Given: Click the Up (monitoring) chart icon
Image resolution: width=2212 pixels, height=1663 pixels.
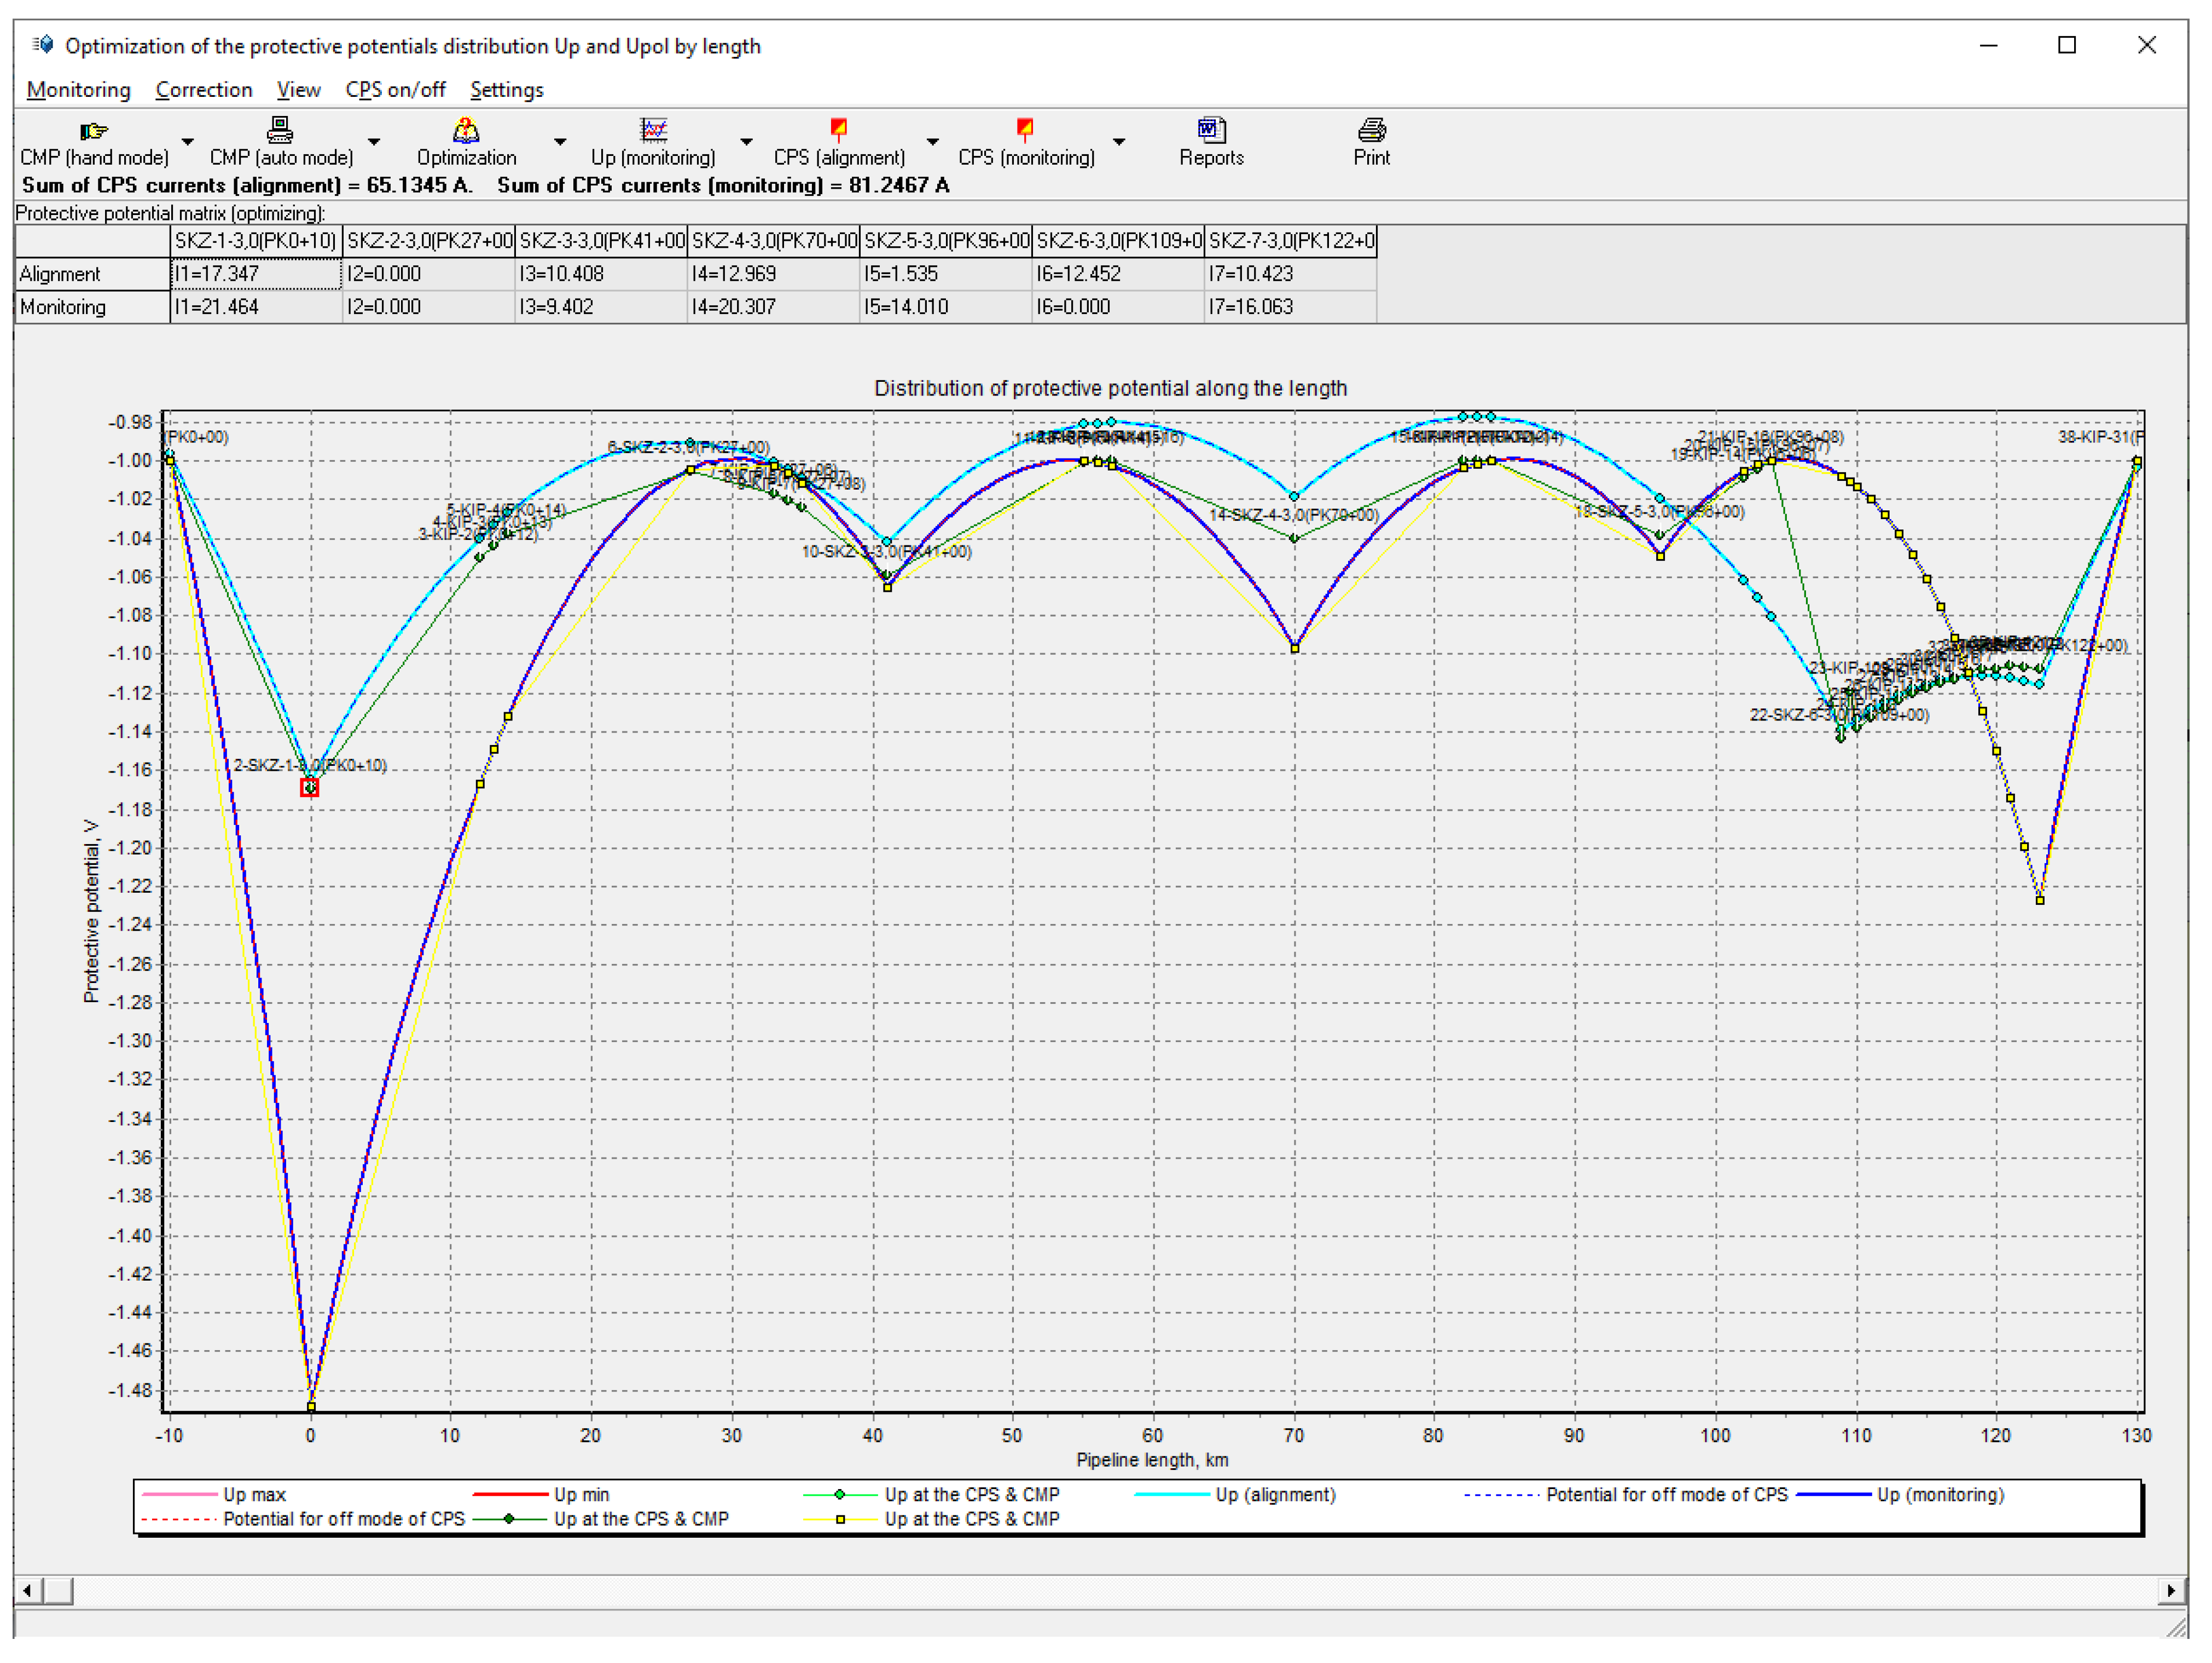Looking at the screenshot, I should tap(653, 130).
